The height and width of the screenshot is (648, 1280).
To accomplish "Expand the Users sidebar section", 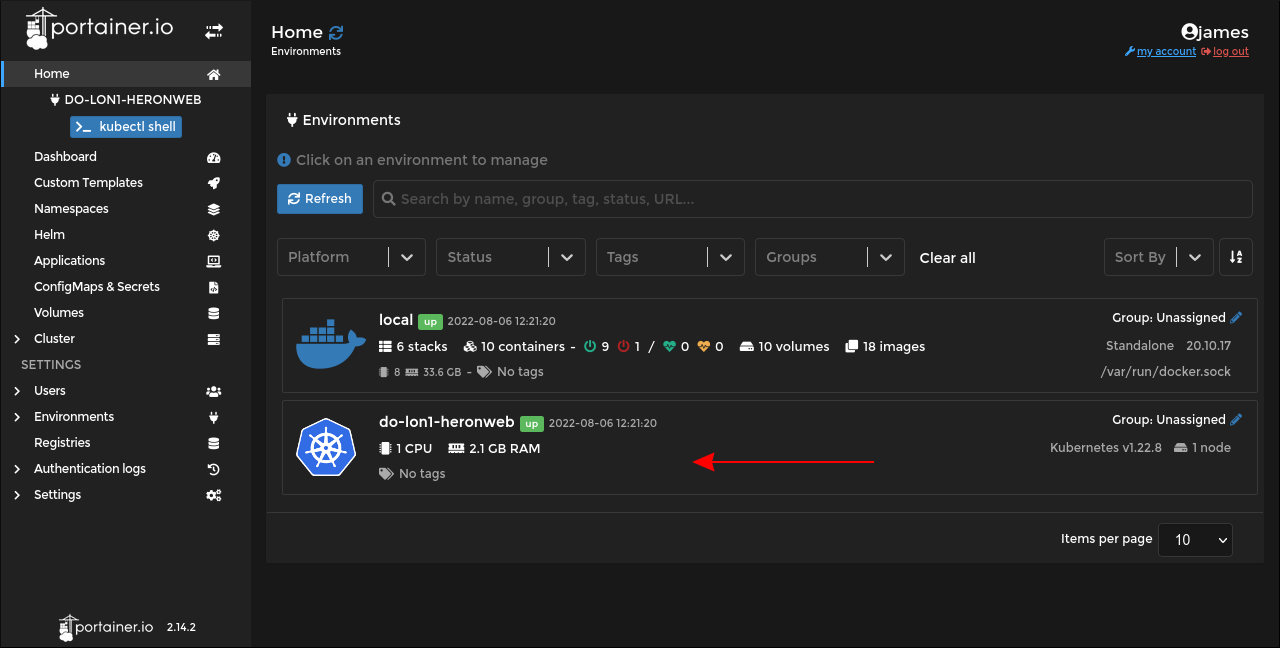I will tap(17, 391).
